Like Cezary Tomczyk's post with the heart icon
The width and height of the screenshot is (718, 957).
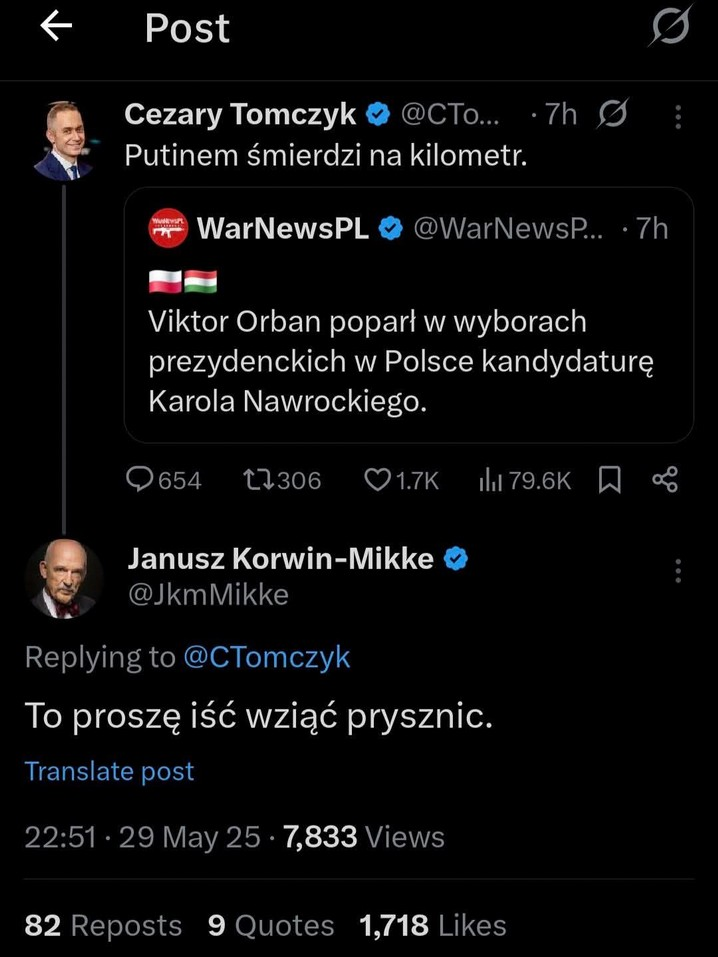click(377, 480)
